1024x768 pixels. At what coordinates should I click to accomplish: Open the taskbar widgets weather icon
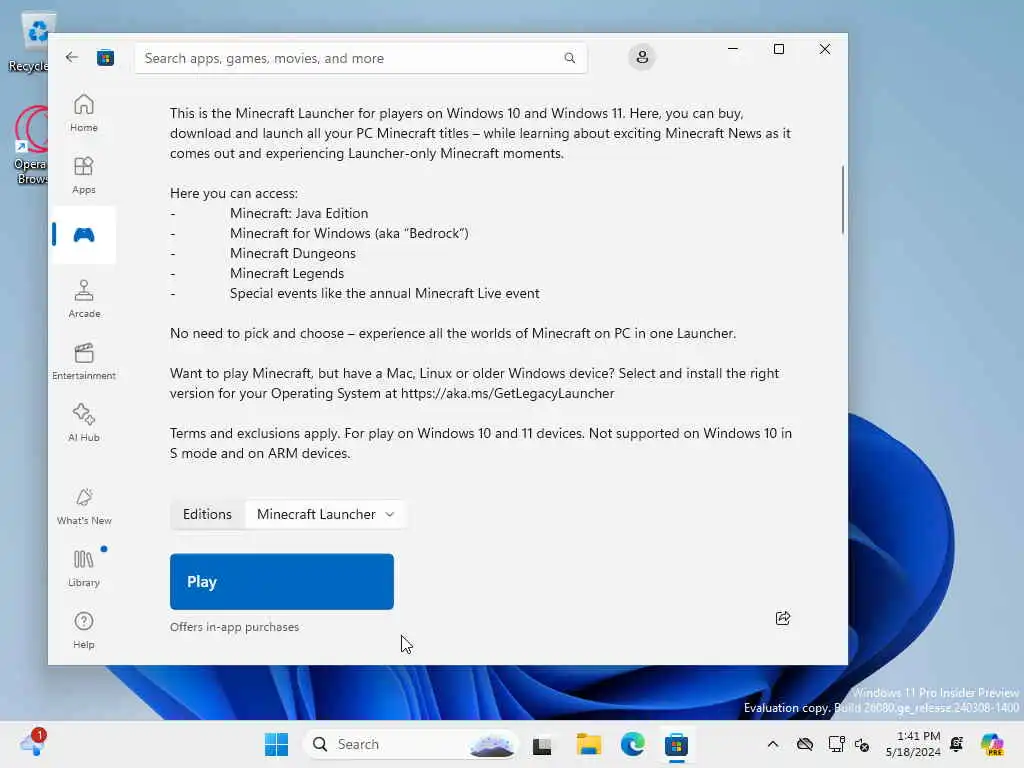click(x=32, y=743)
